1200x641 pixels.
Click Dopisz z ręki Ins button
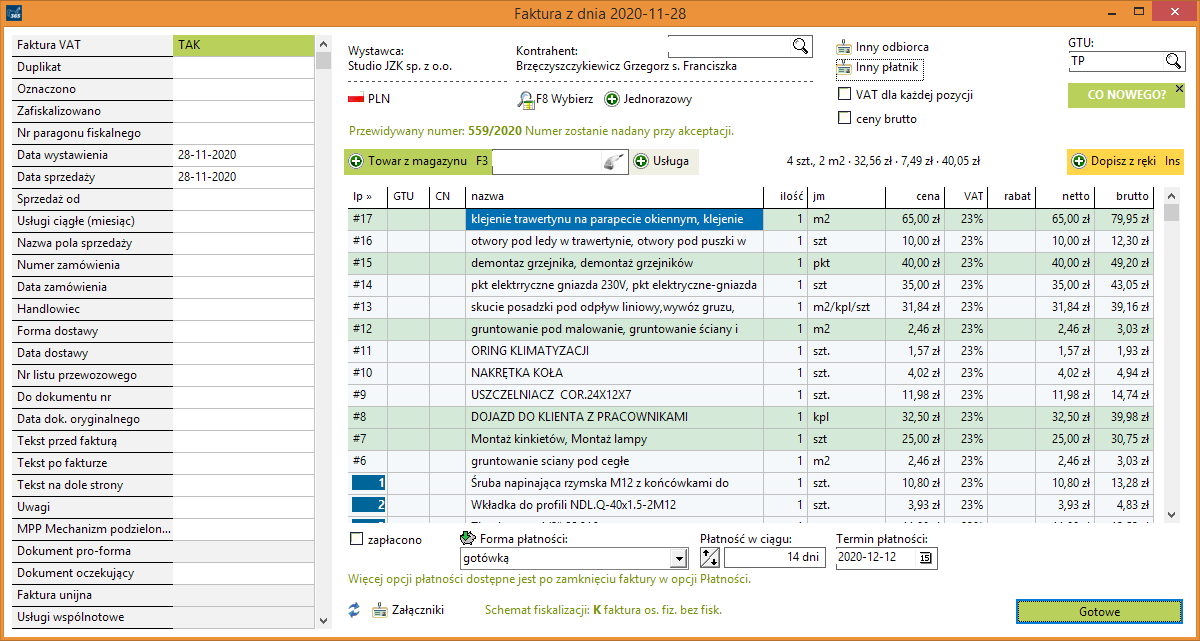point(1126,161)
